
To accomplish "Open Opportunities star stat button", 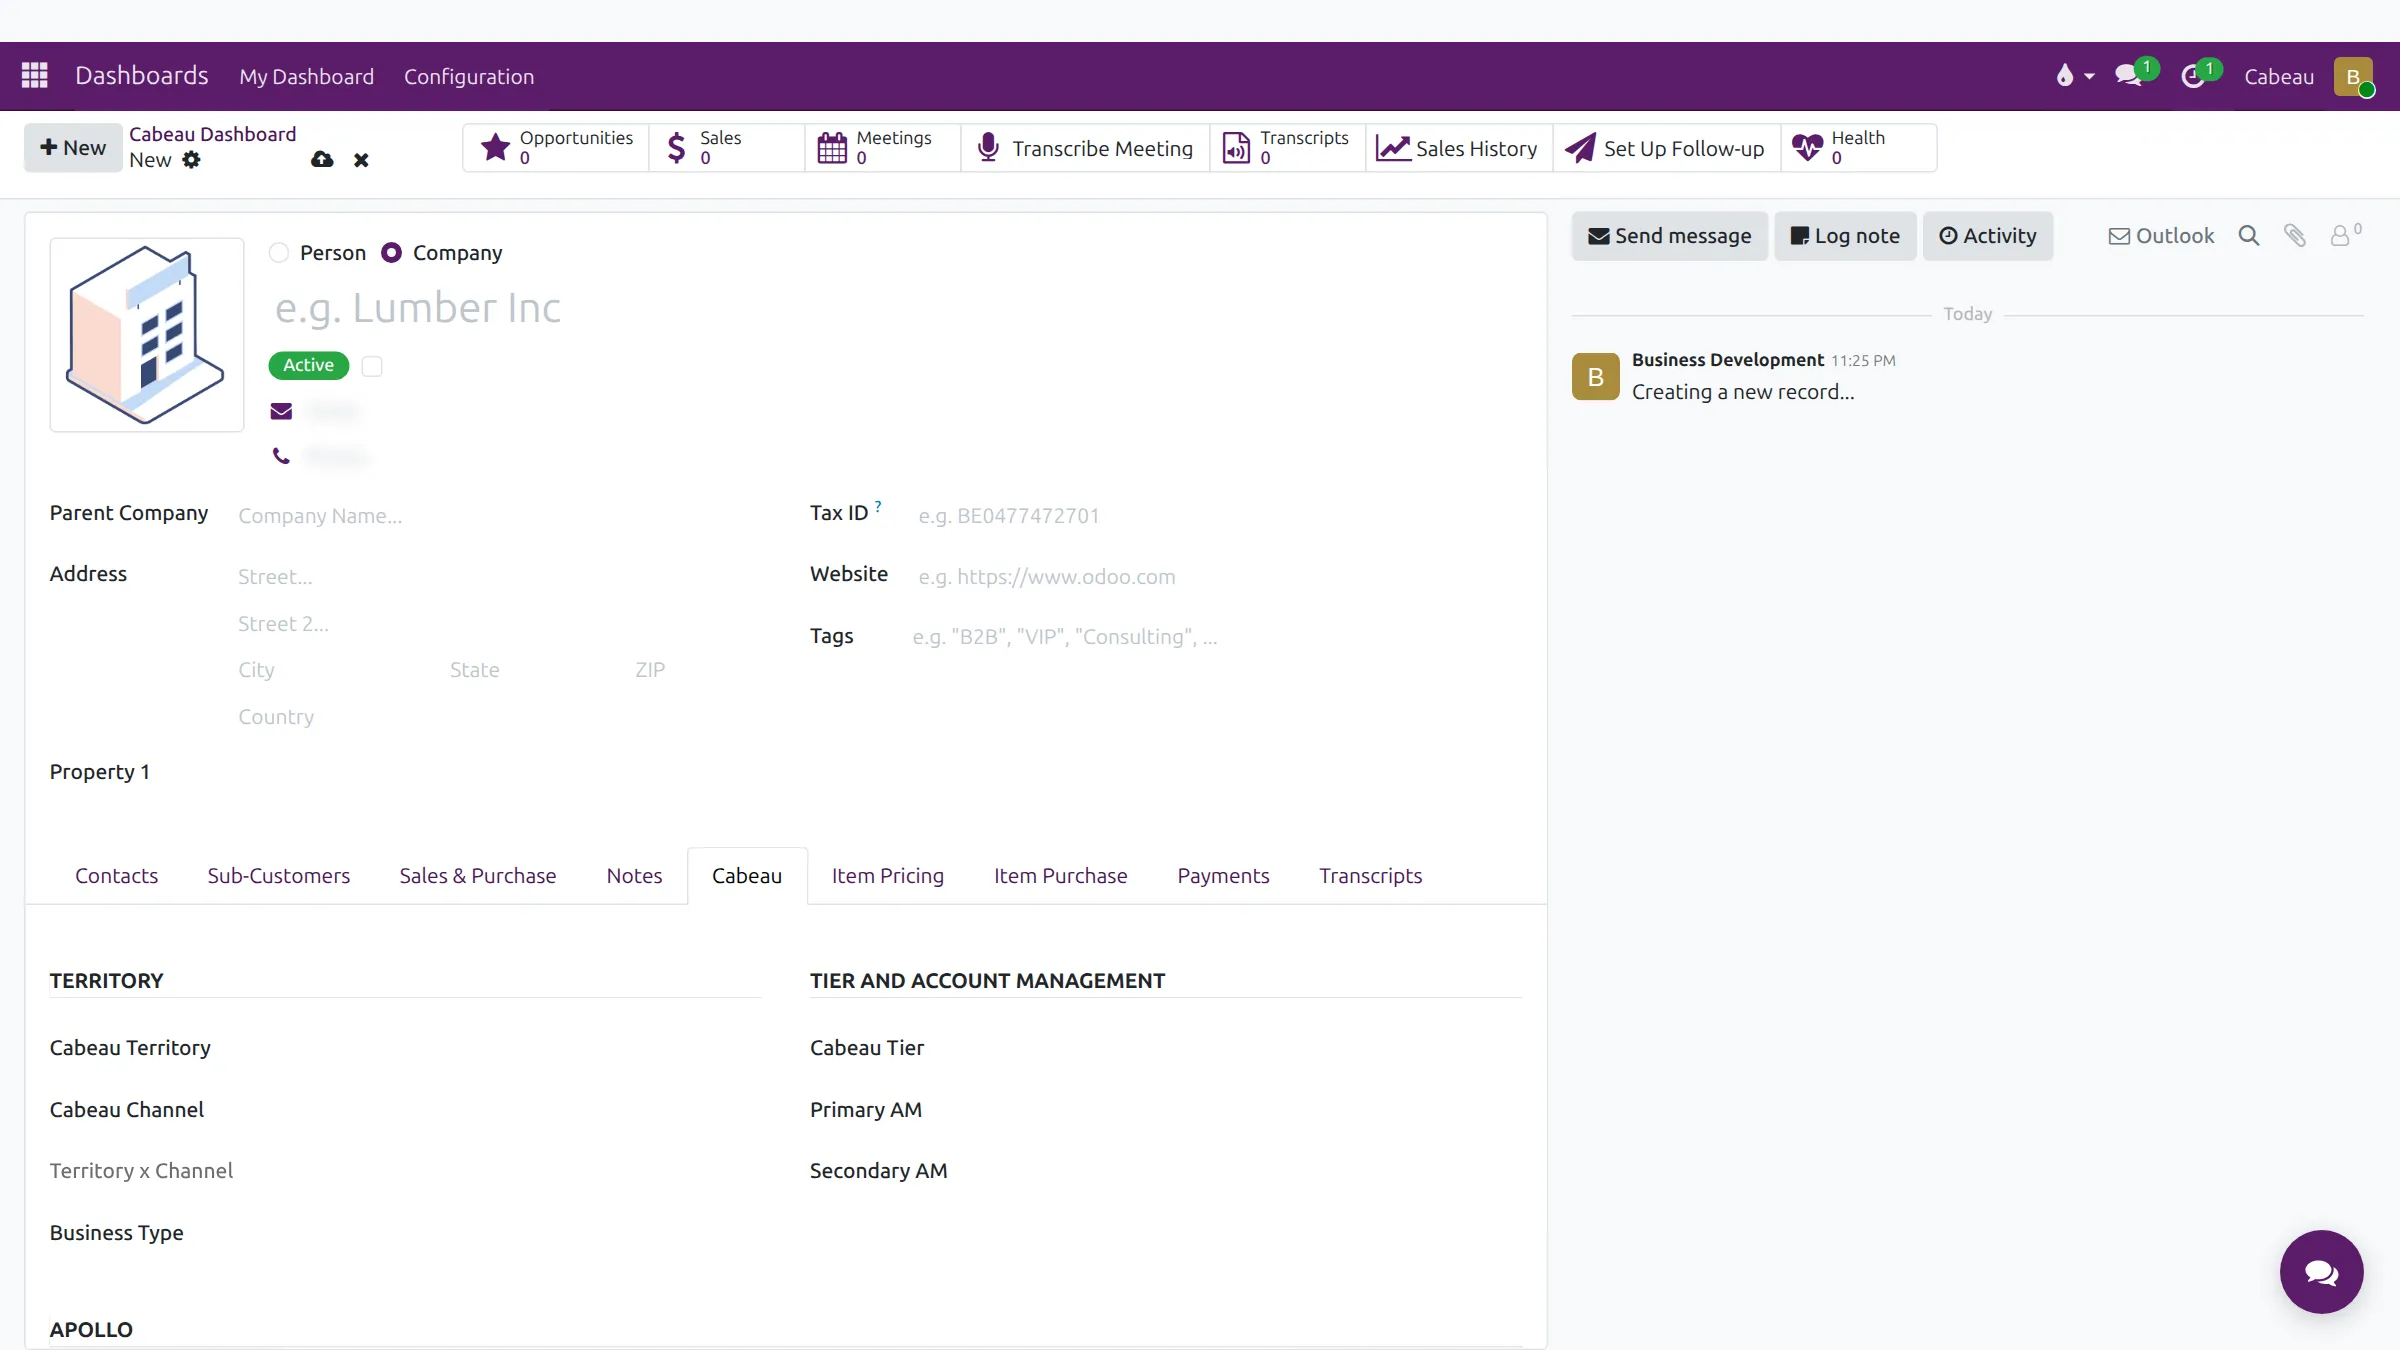I will coord(556,148).
